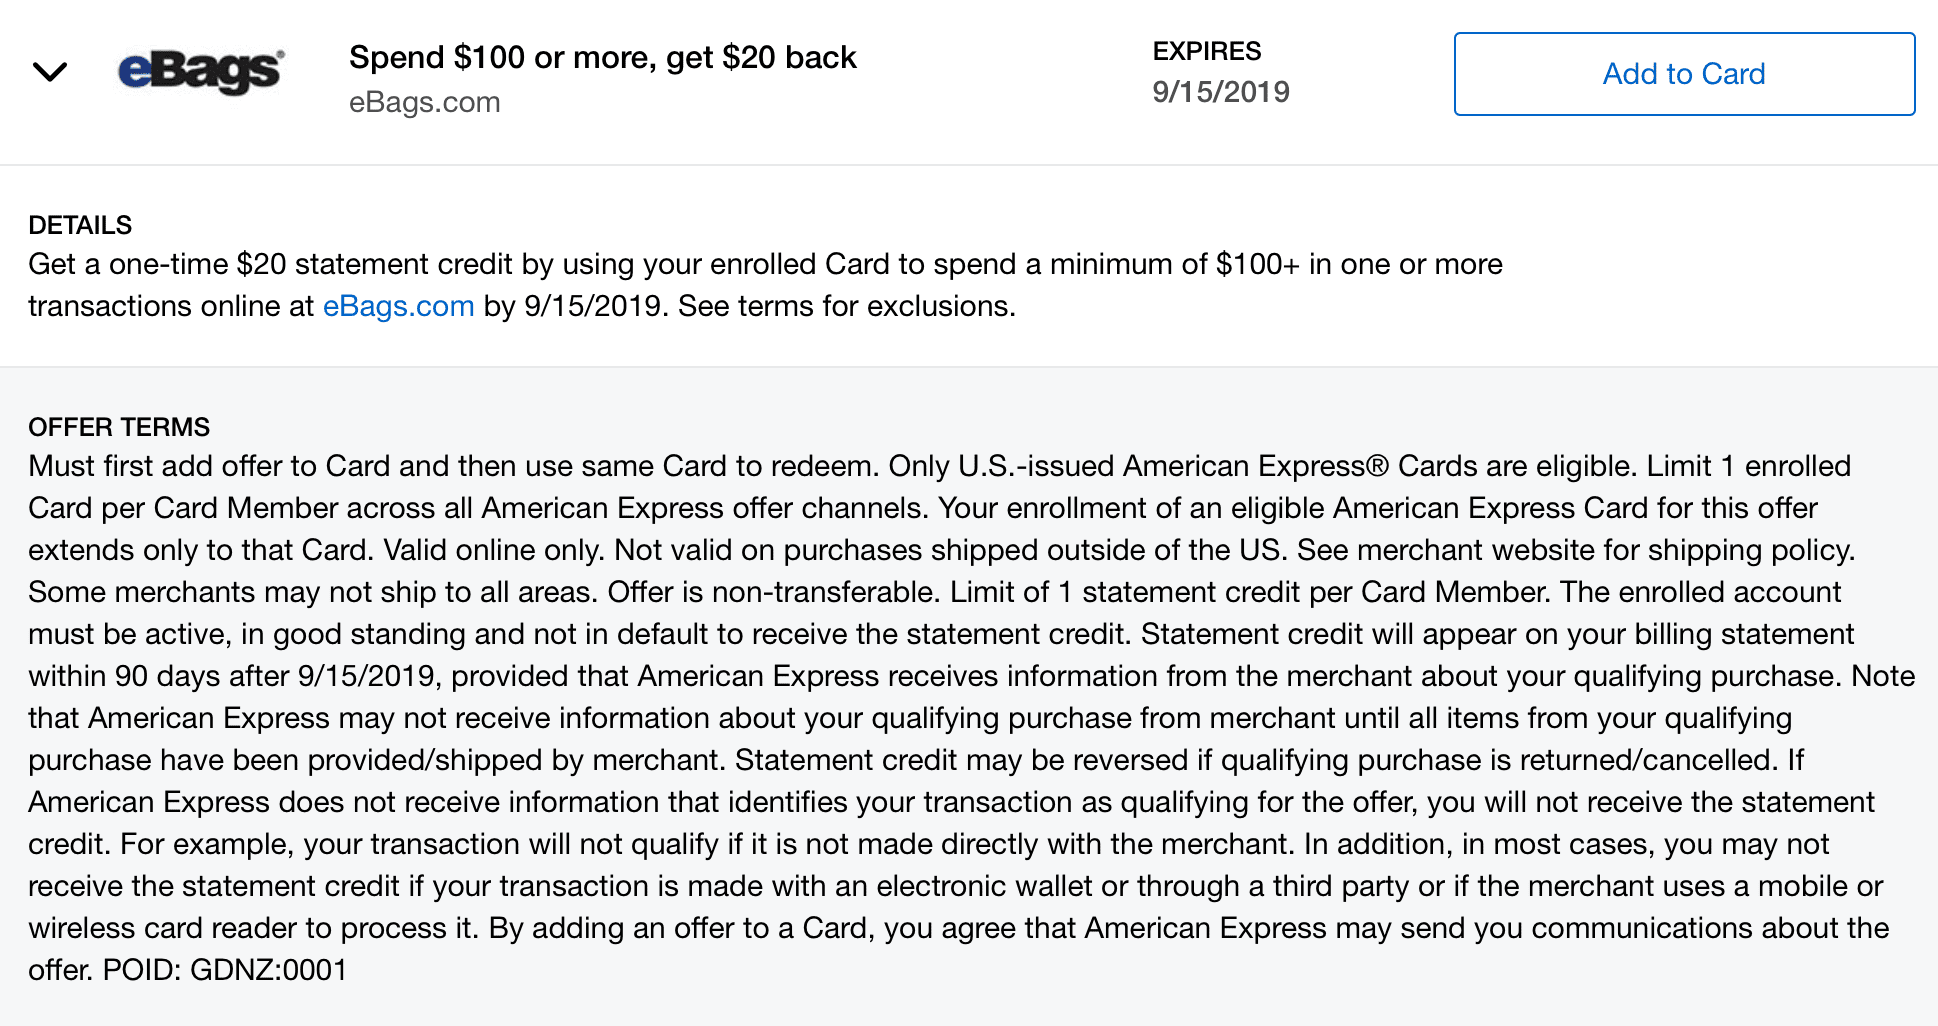This screenshot has width=1938, height=1026.
Task: Open the eBags.com link in the details text
Action: click(398, 306)
